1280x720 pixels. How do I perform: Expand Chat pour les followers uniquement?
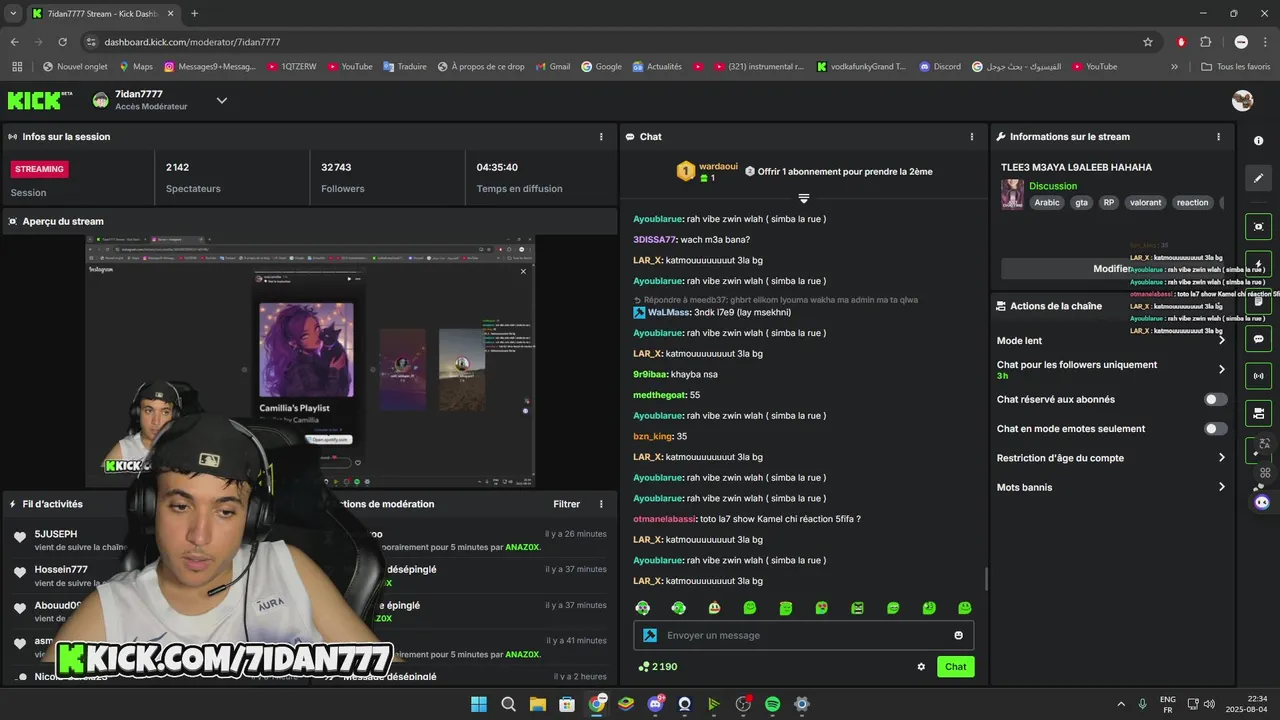(x=1111, y=369)
